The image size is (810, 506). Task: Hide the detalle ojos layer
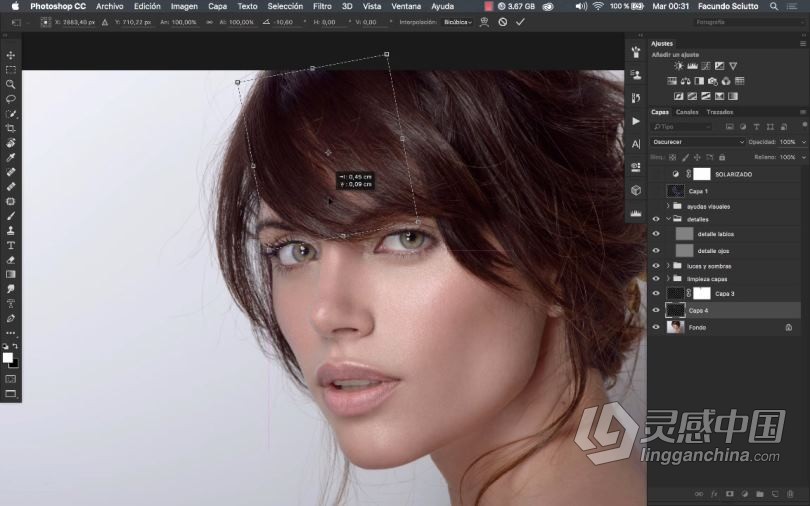[x=656, y=251]
